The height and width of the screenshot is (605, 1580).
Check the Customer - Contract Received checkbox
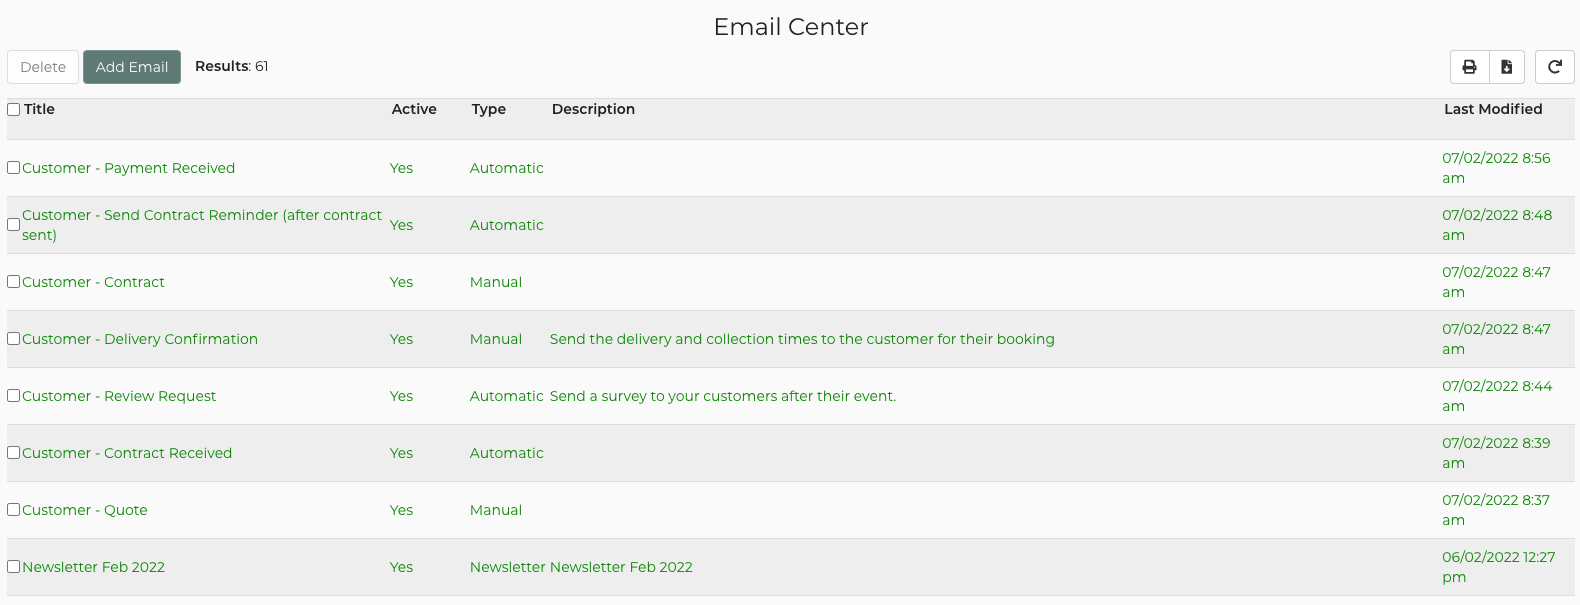[x=14, y=453]
